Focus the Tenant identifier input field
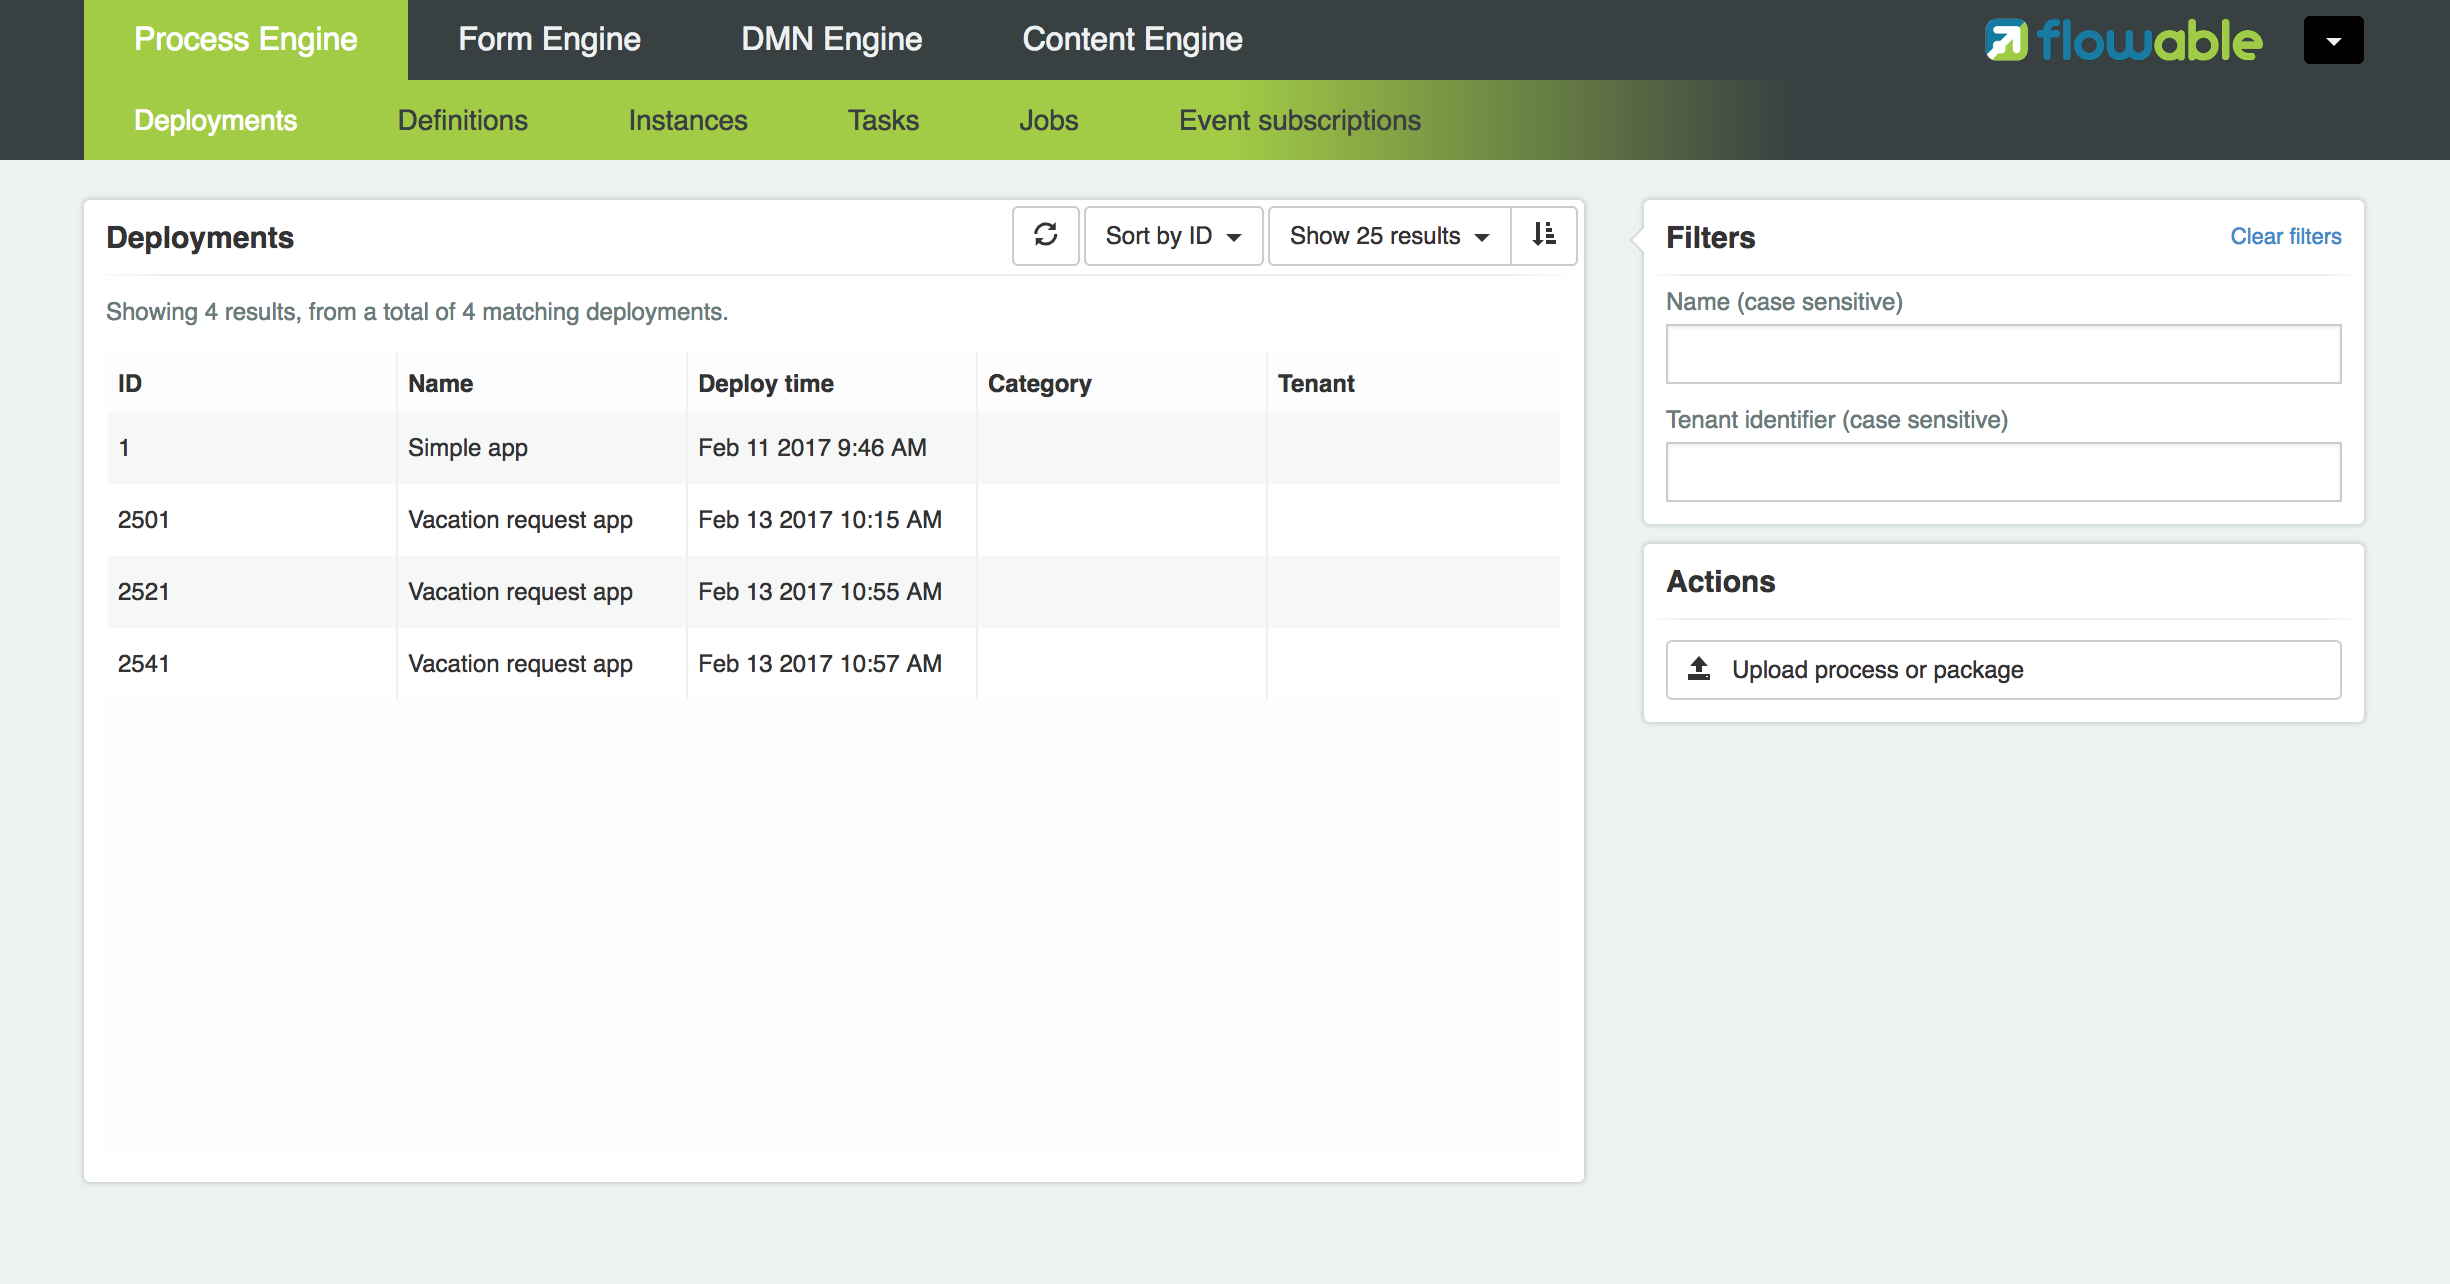The image size is (2450, 1284). tap(2003, 472)
